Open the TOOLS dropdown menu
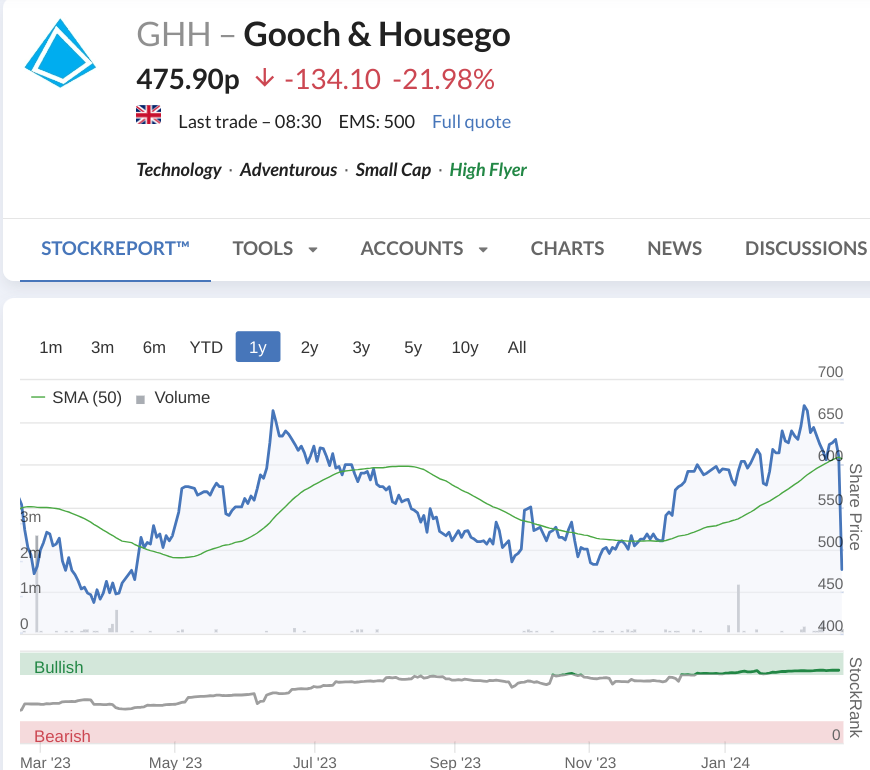Viewport: 870px width, 770px height. (x=275, y=249)
